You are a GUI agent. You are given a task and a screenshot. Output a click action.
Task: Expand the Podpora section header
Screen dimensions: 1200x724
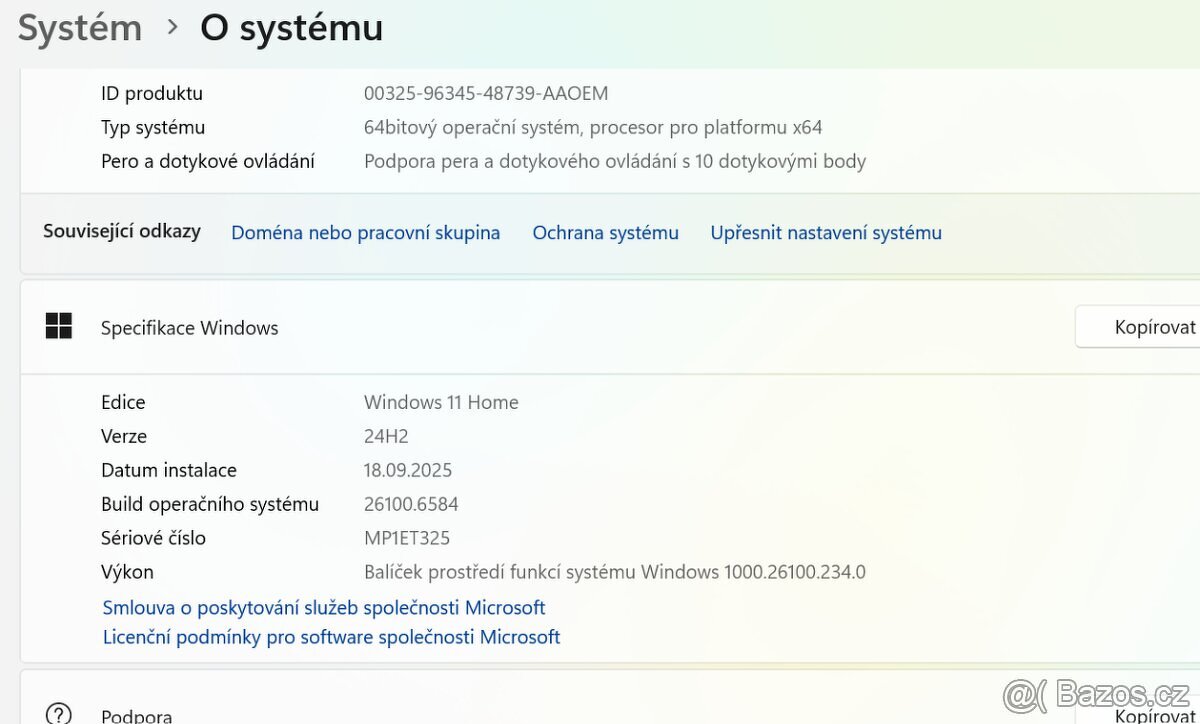pyautogui.click(x=600, y=714)
